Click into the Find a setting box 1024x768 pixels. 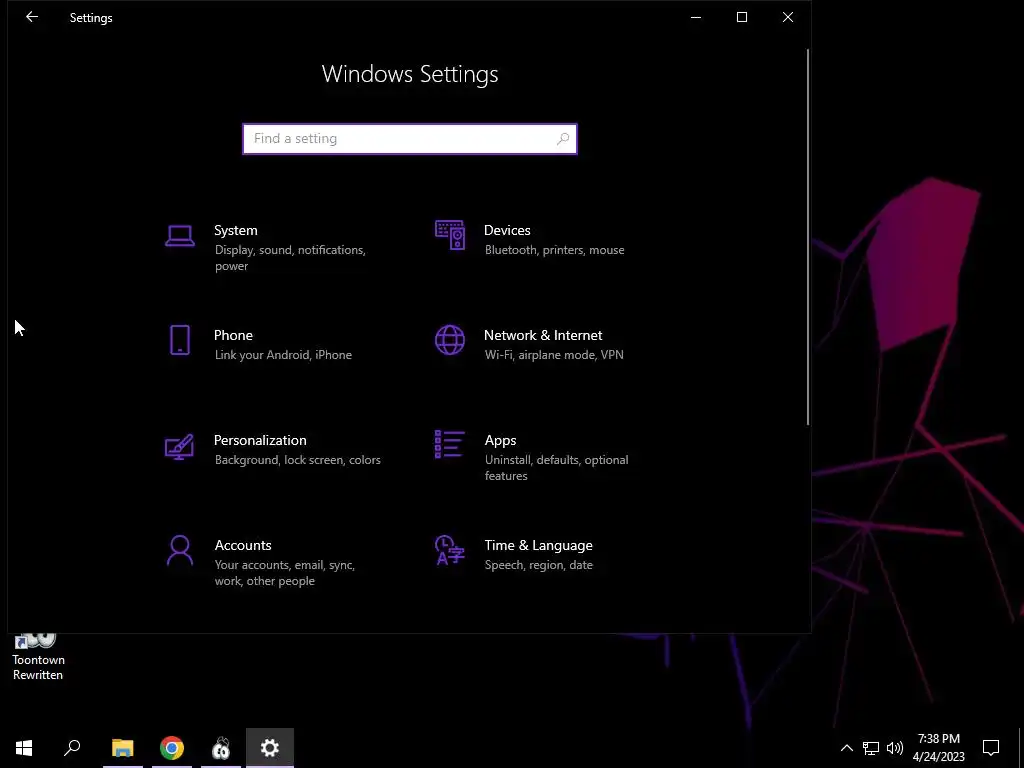click(x=409, y=138)
